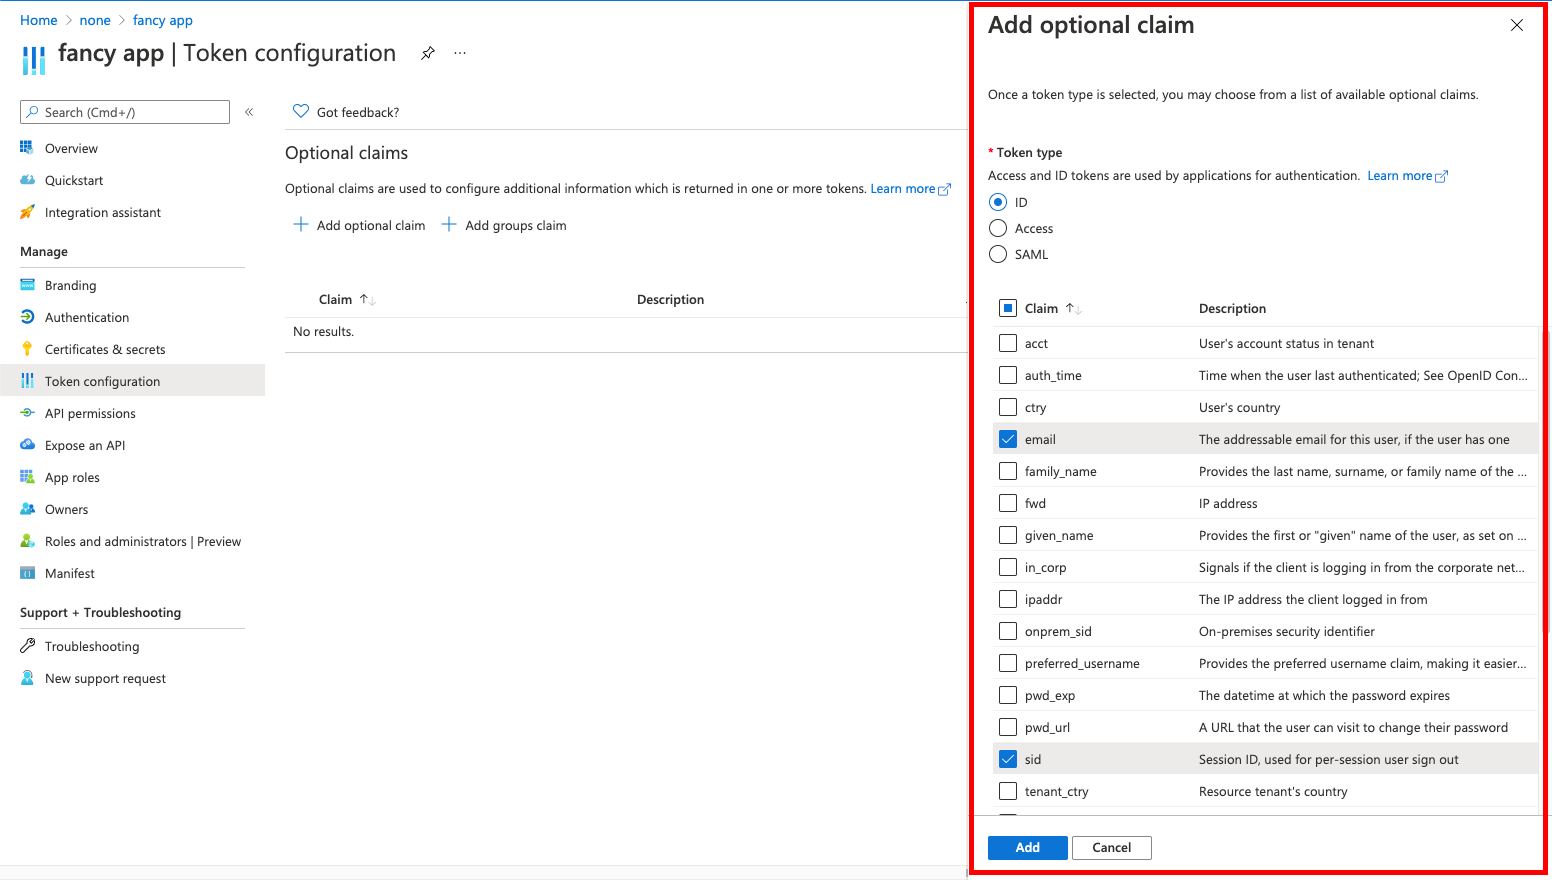Viewport: 1552px width, 880px height.
Task: Click the pin icon next to Token configuration
Action: point(428,53)
